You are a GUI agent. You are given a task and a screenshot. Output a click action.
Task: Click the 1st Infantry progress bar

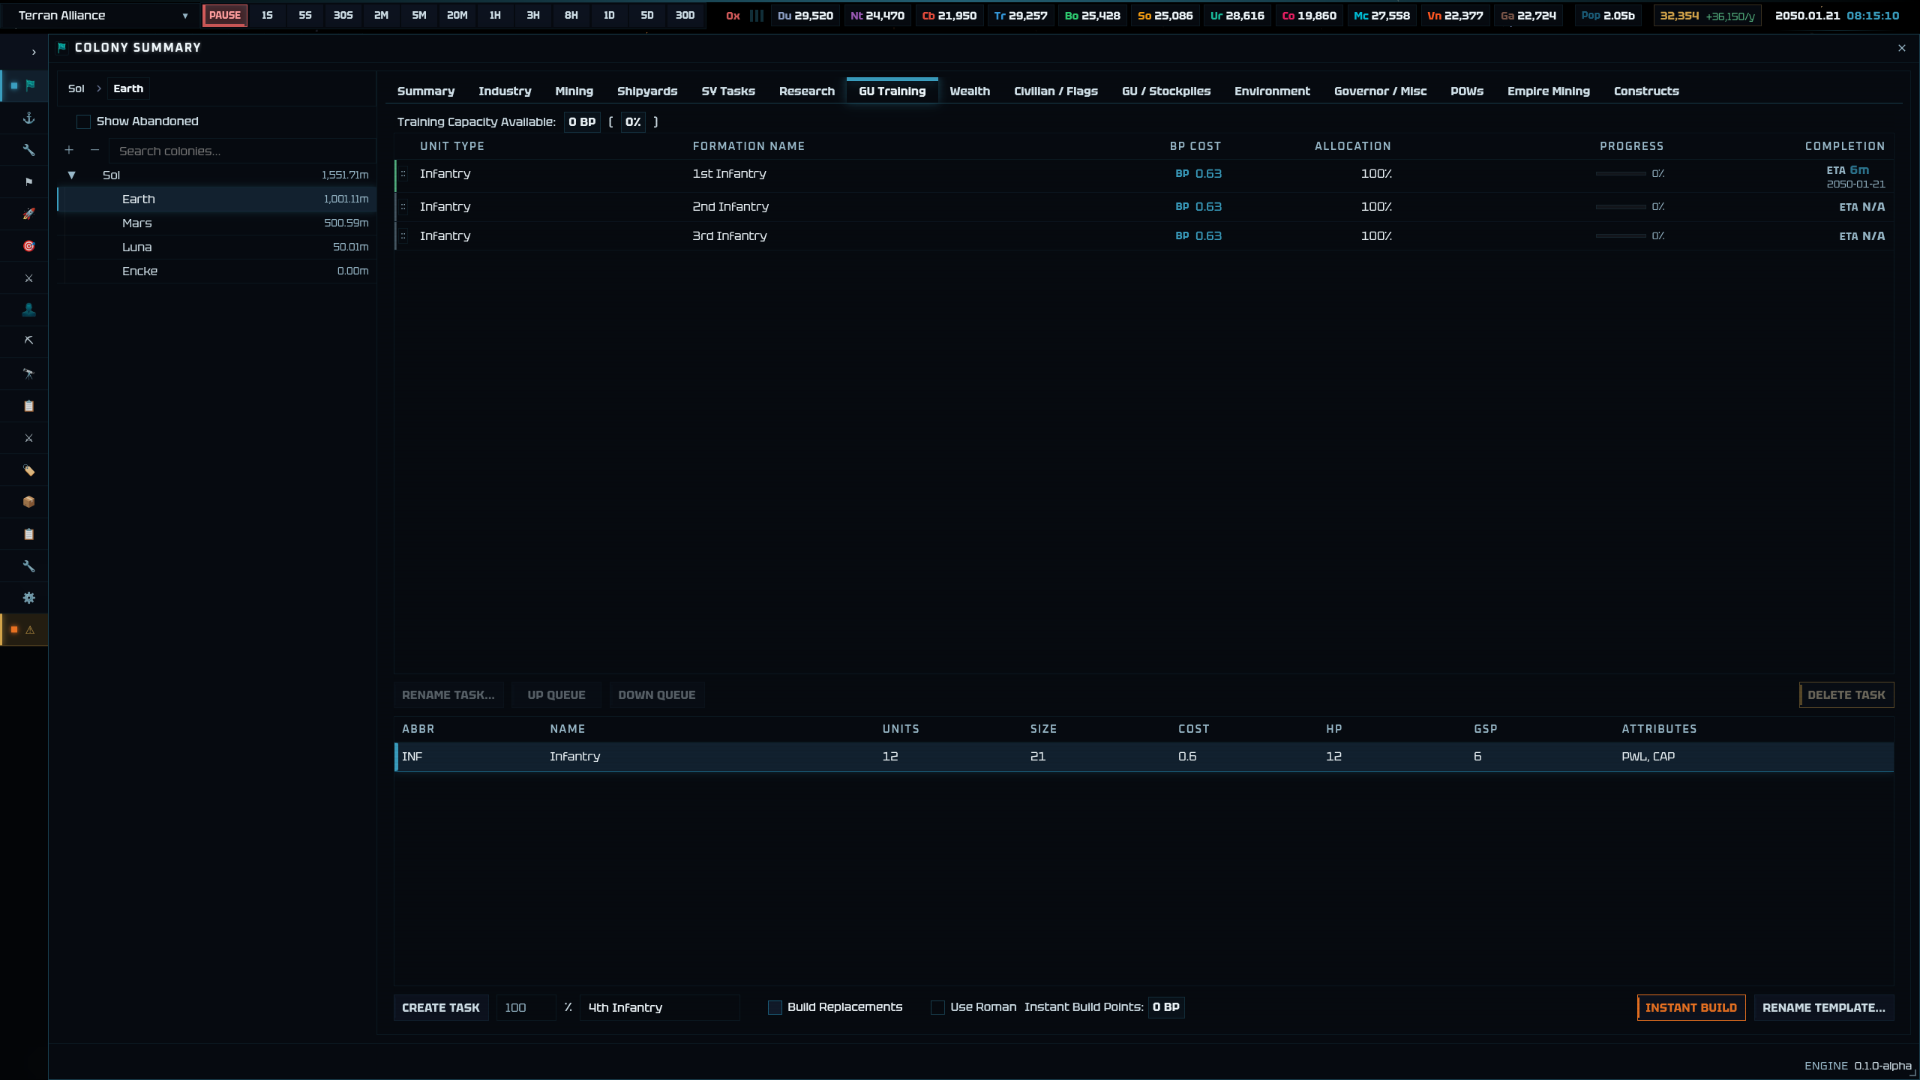(1621, 174)
